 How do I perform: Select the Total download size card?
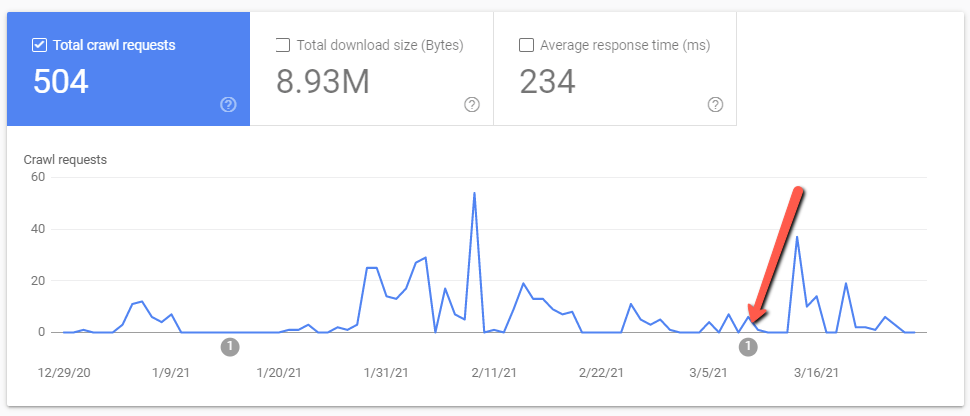point(372,69)
